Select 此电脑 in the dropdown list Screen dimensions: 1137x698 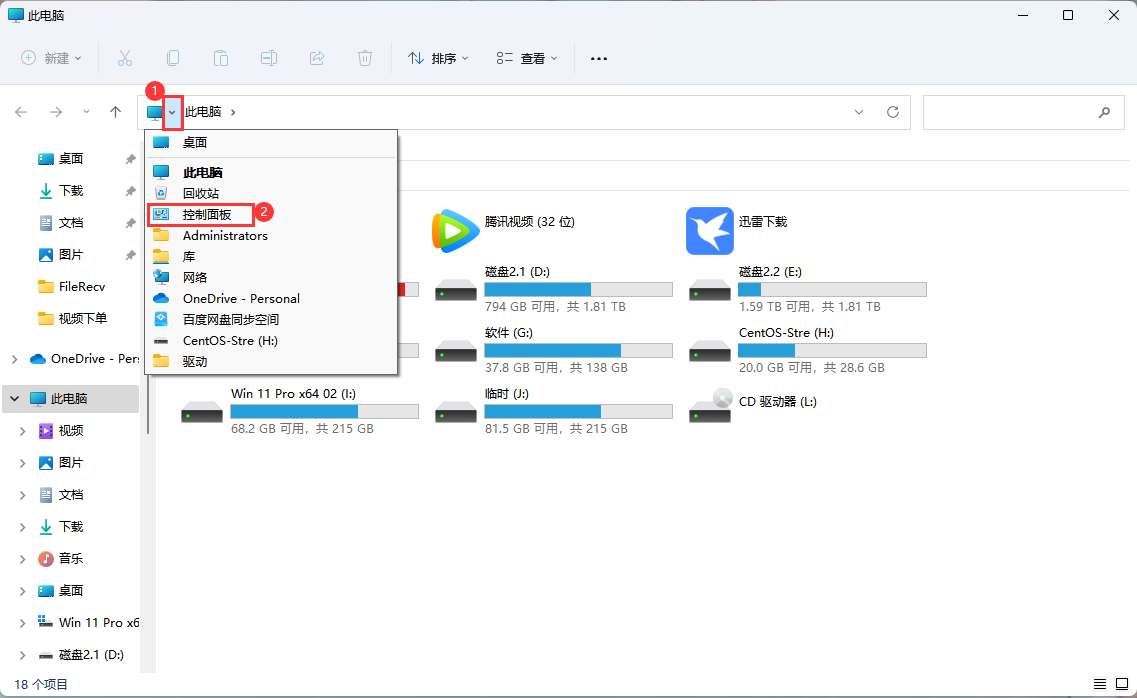[271, 173]
